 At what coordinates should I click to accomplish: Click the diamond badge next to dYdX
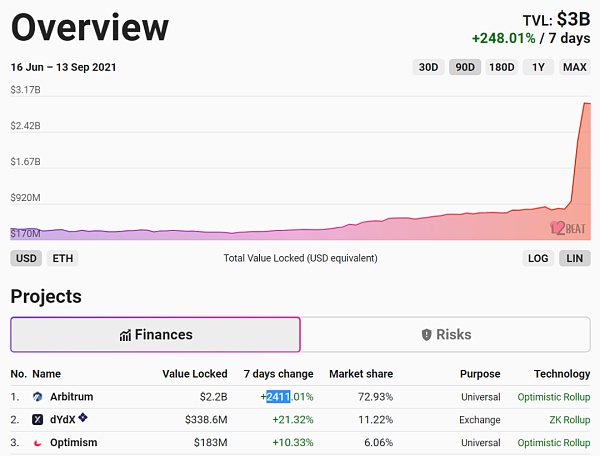84,418
